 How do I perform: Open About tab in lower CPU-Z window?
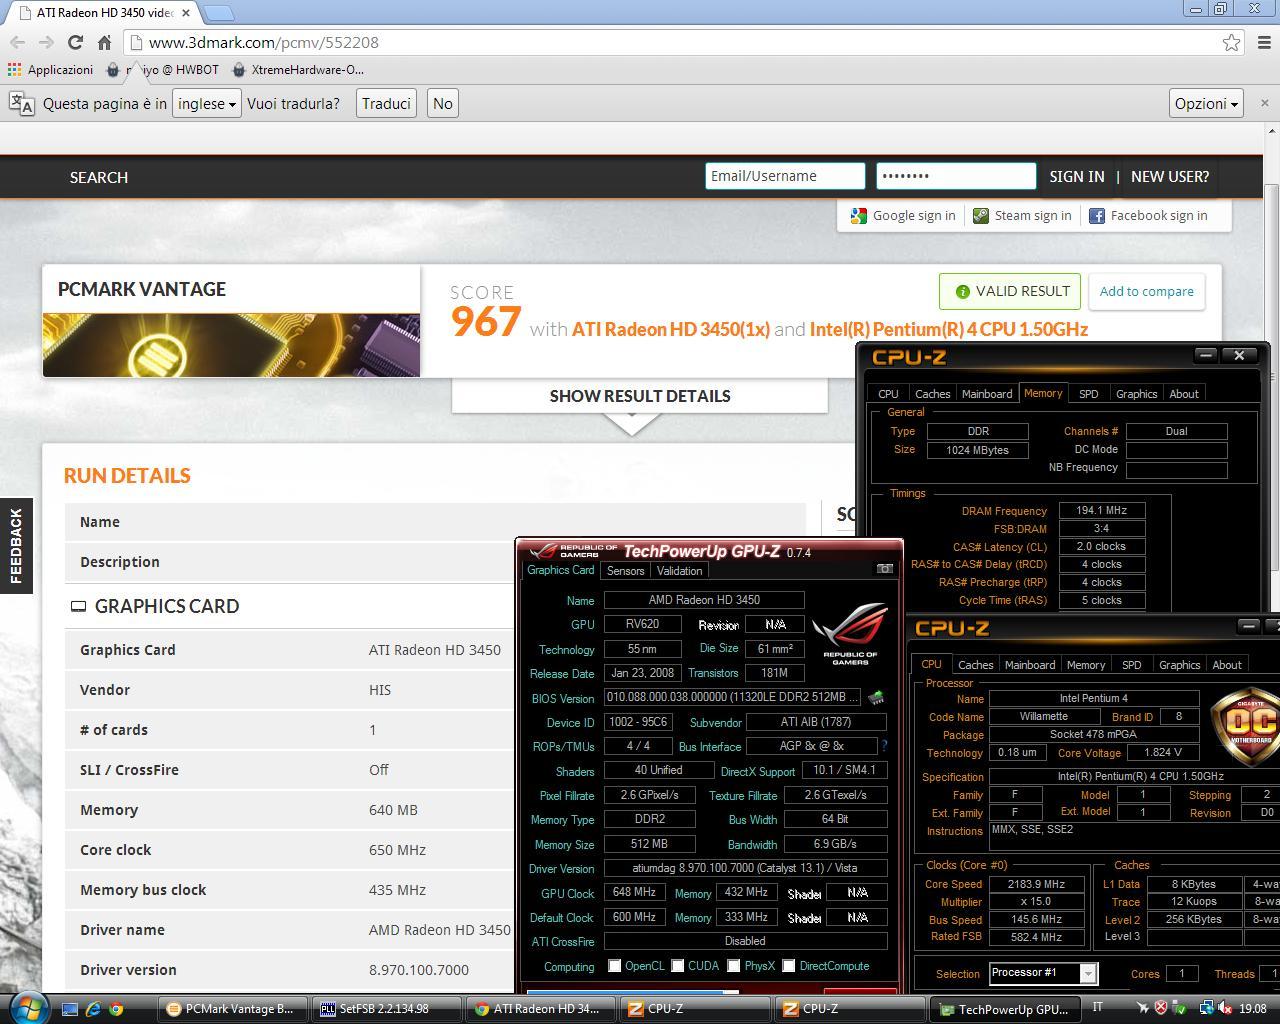point(1227,665)
